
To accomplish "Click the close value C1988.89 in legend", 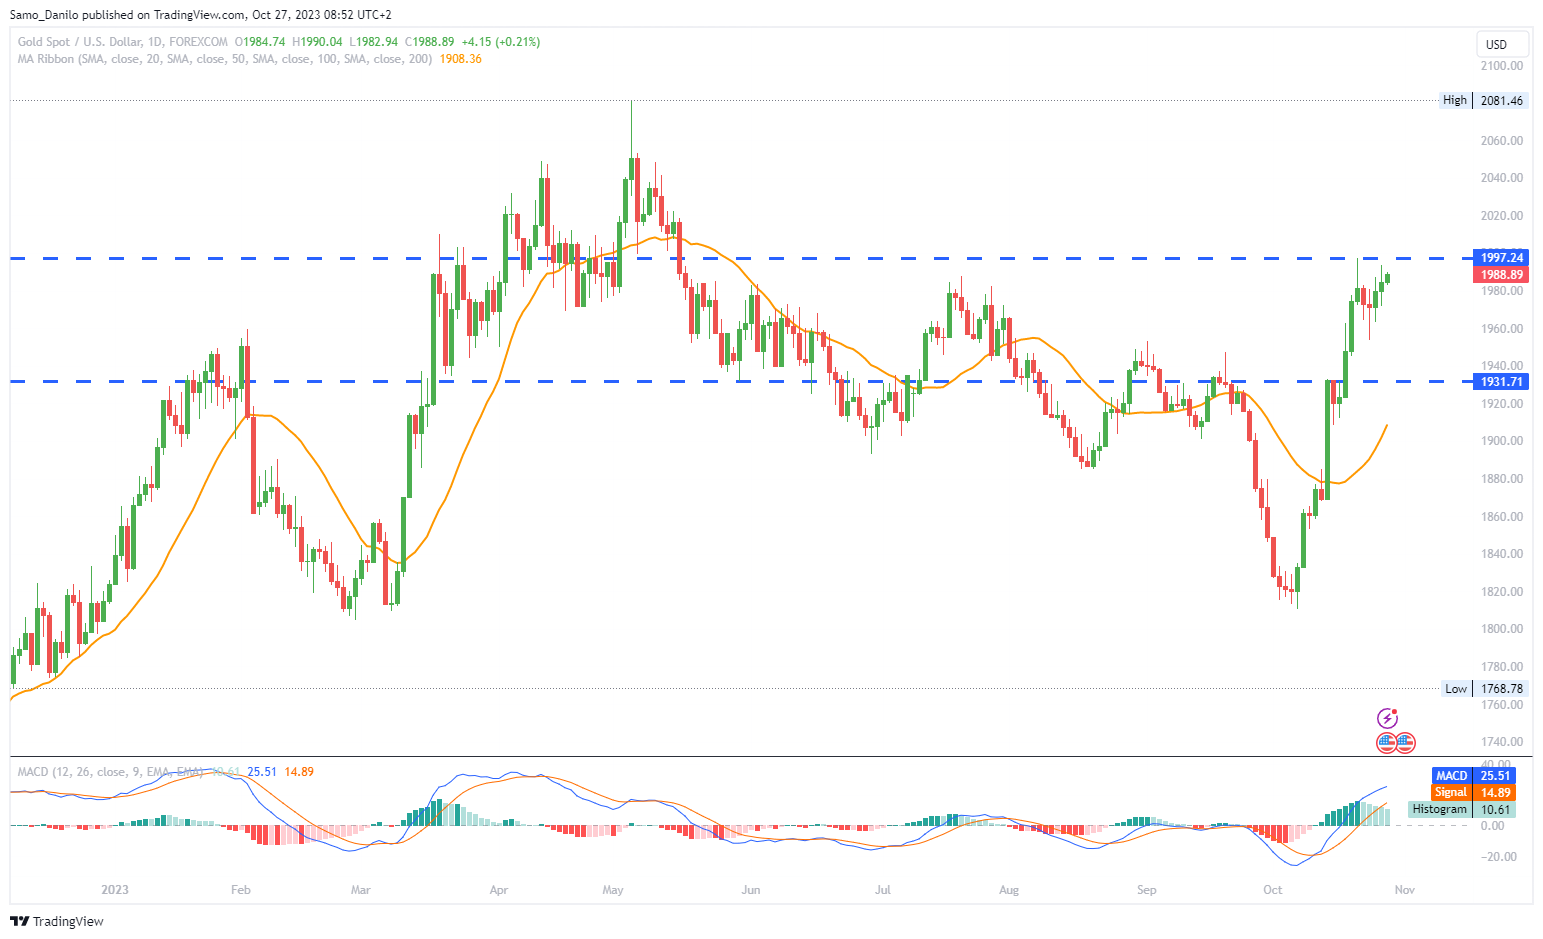I will (429, 42).
